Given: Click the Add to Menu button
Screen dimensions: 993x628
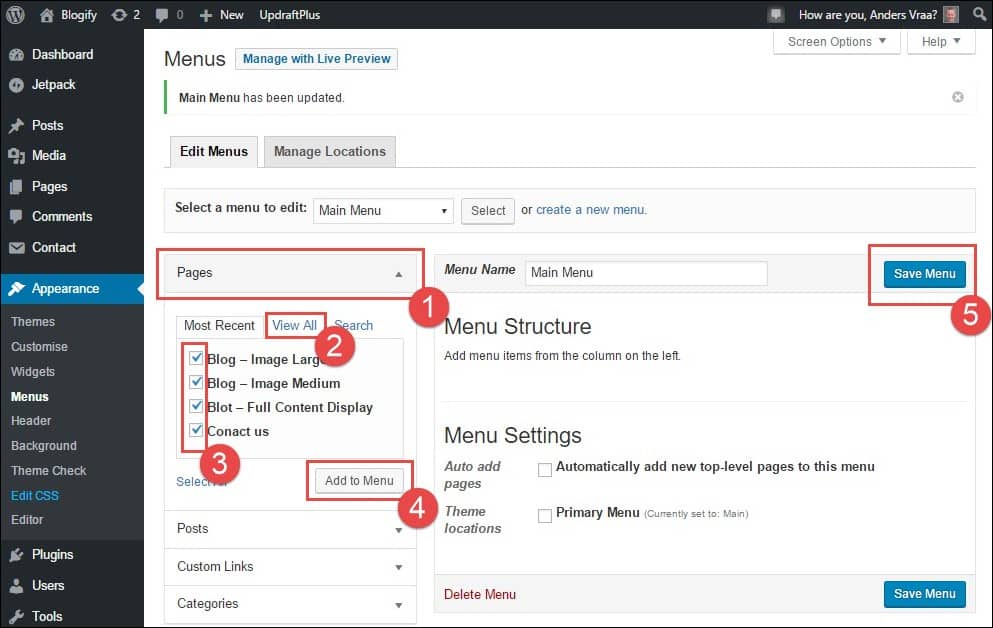Looking at the screenshot, I should pos(359,480).
